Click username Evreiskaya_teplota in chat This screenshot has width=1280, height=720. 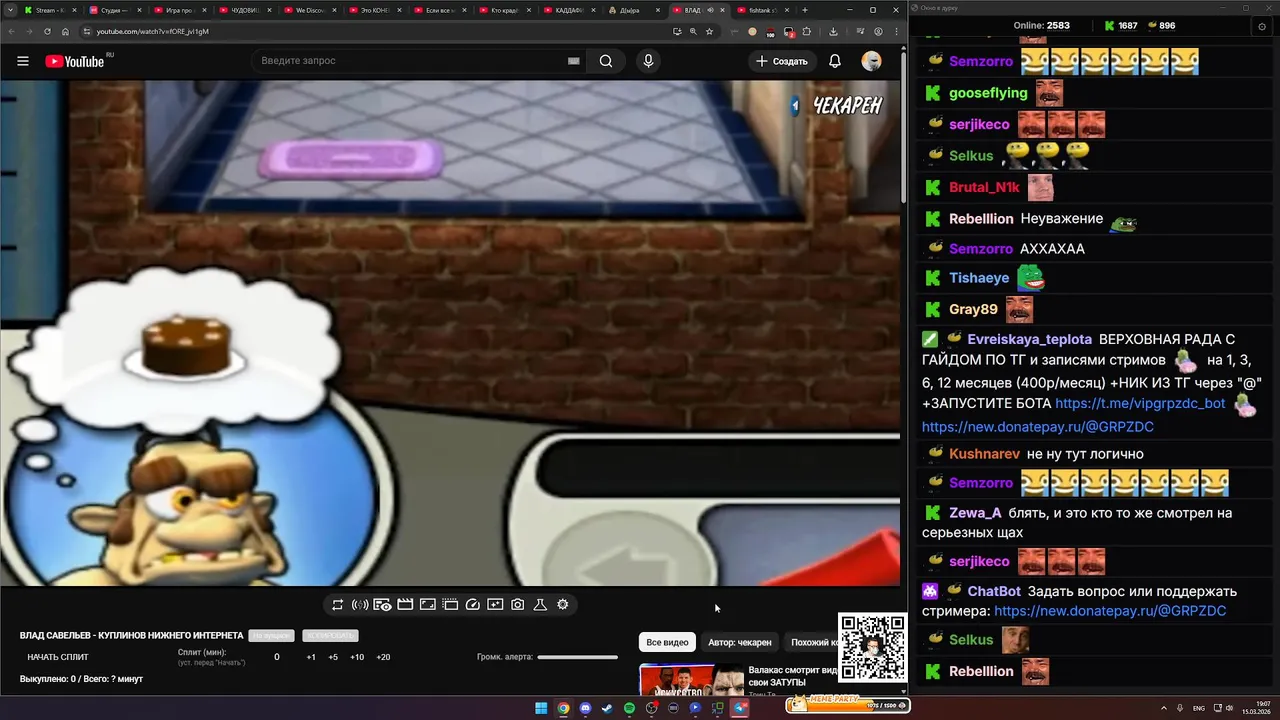click(1029, 340)
